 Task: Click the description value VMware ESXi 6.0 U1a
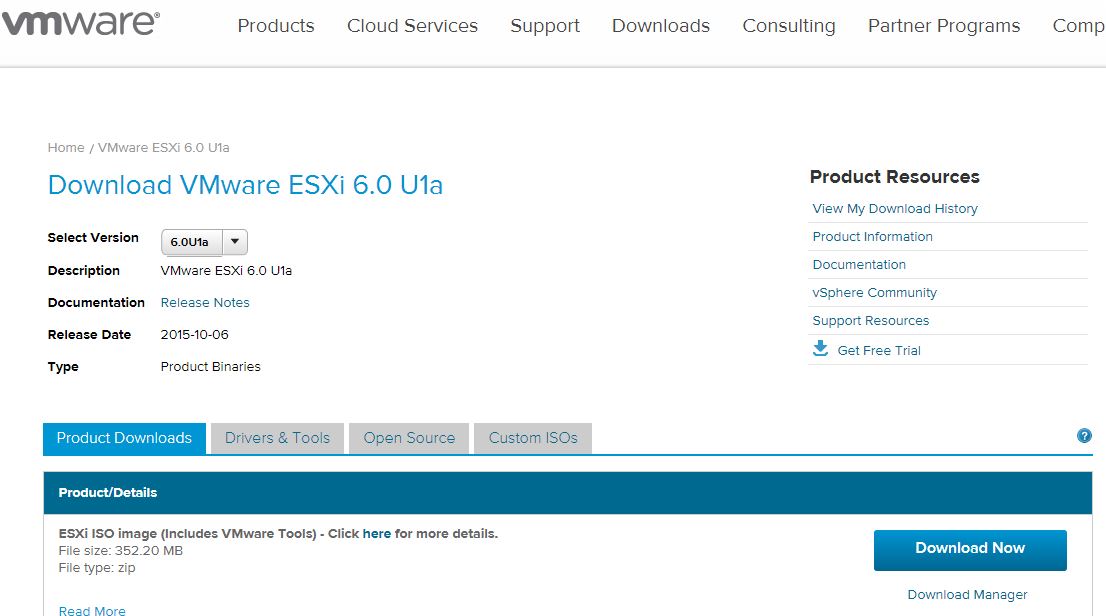tap(226, 271)
